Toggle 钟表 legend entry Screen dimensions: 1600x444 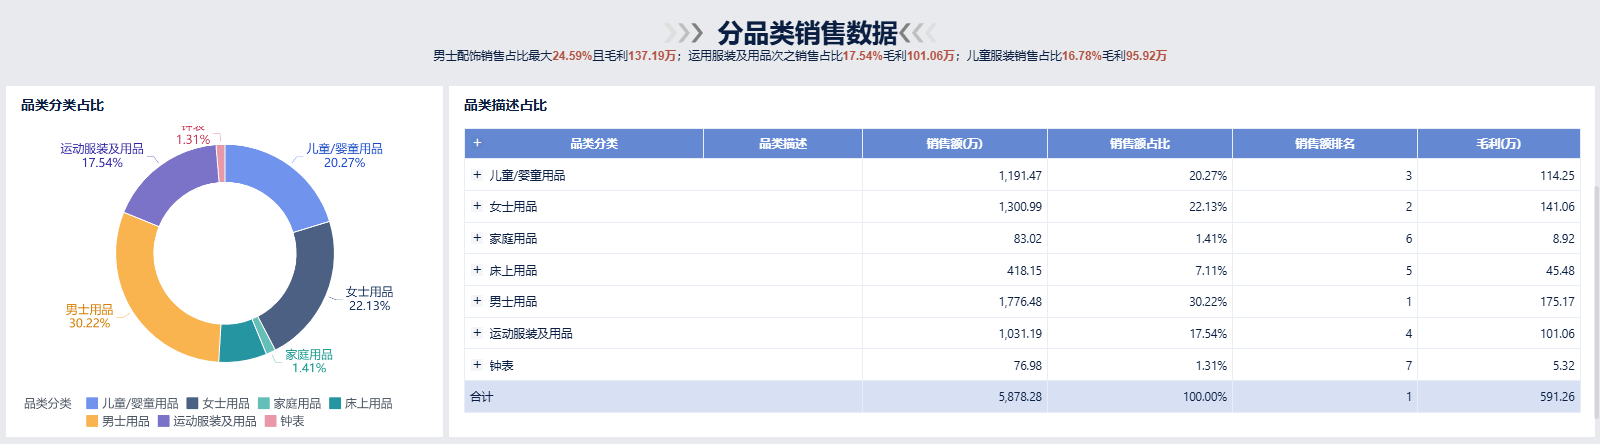tap(285, 422)
